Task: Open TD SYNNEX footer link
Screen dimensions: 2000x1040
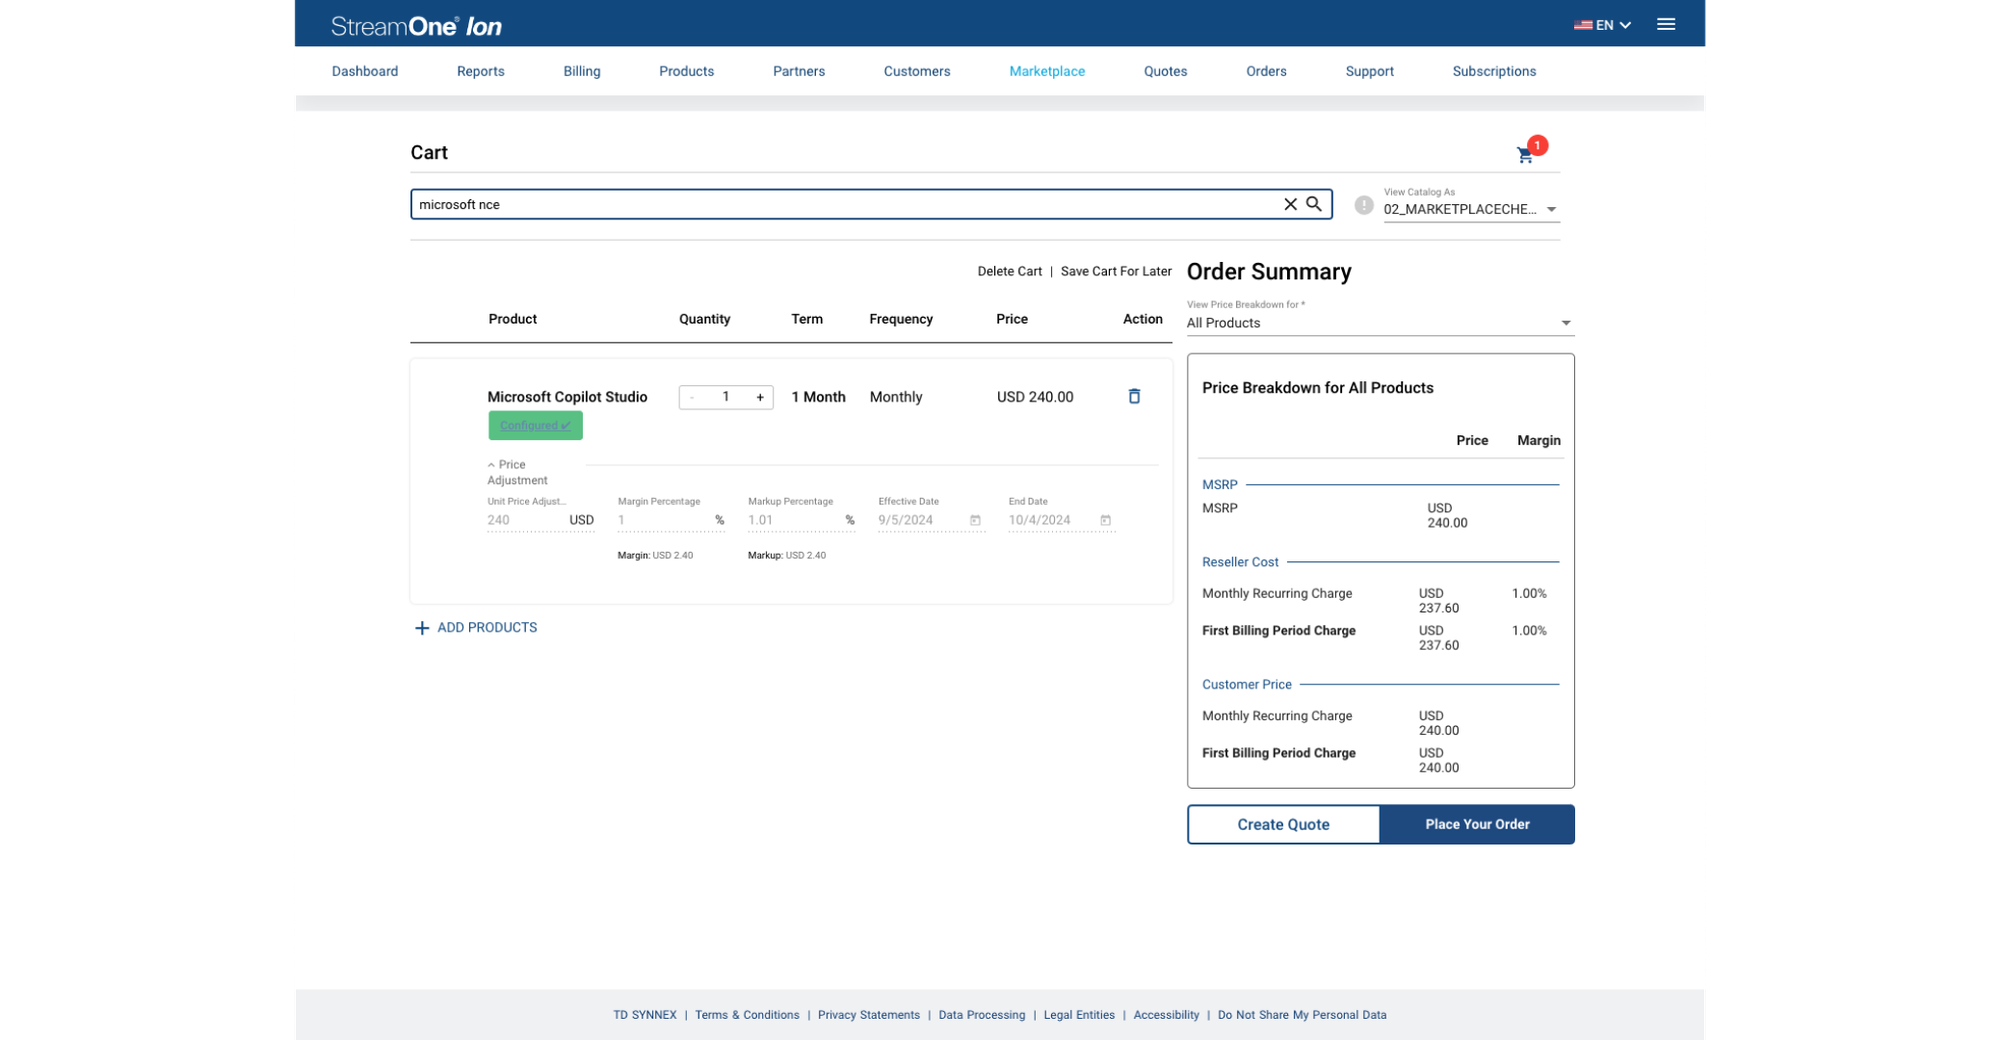Action: (x=644, y=1015)
